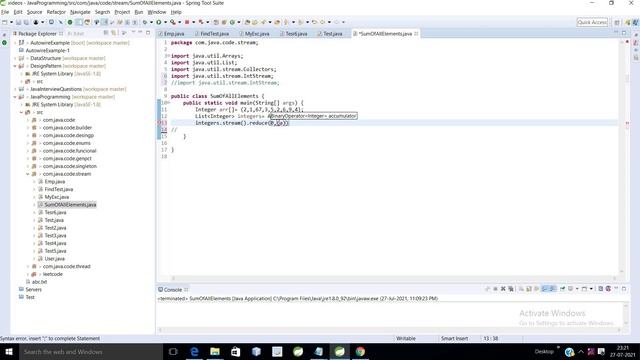Click error marker on line 13 gutter
The width and height of the screenshot is (640, 360).
(x=160, y=123)
